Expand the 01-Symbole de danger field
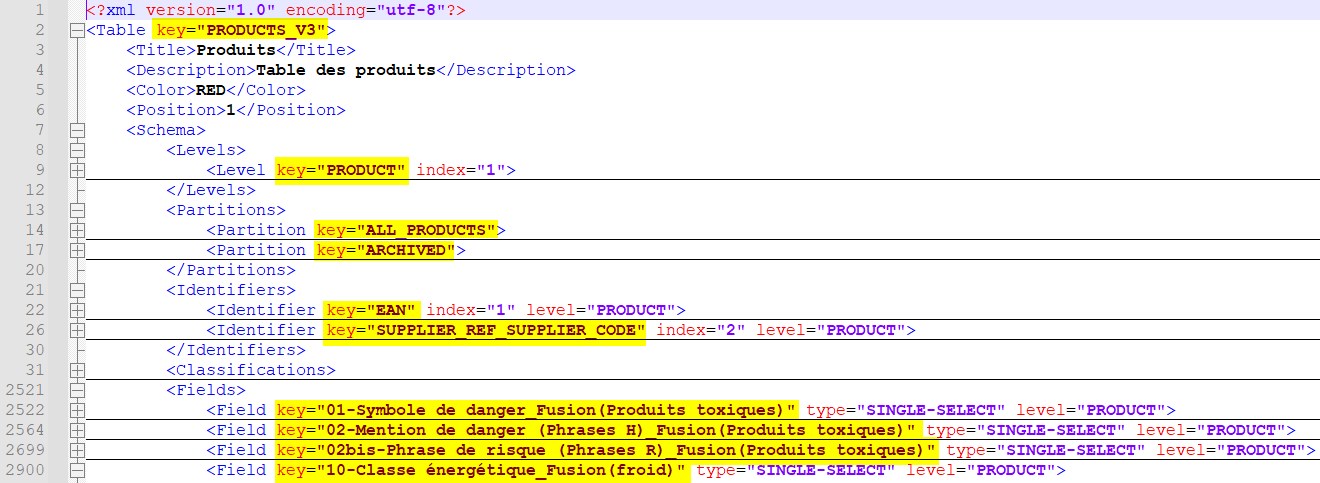 click(x=77, y=410)
